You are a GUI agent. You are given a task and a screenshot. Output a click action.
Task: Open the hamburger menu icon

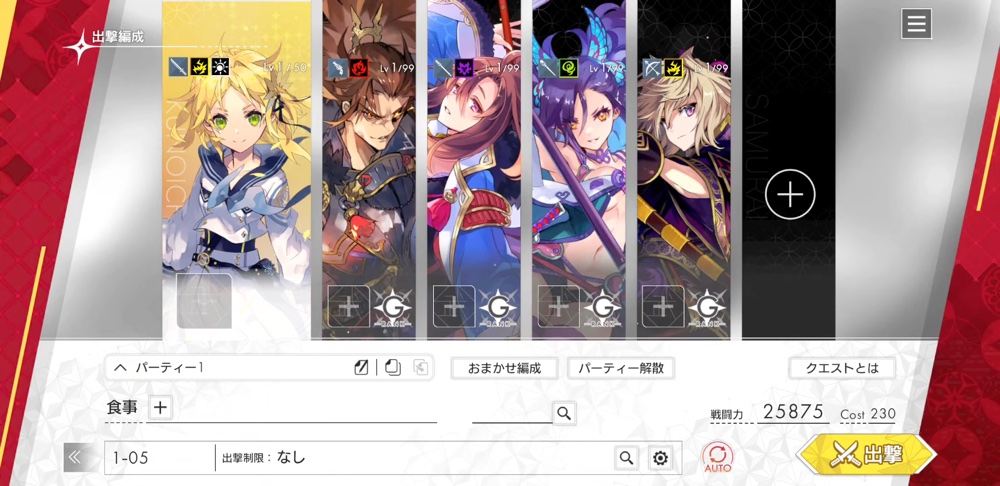click(916, 24)
